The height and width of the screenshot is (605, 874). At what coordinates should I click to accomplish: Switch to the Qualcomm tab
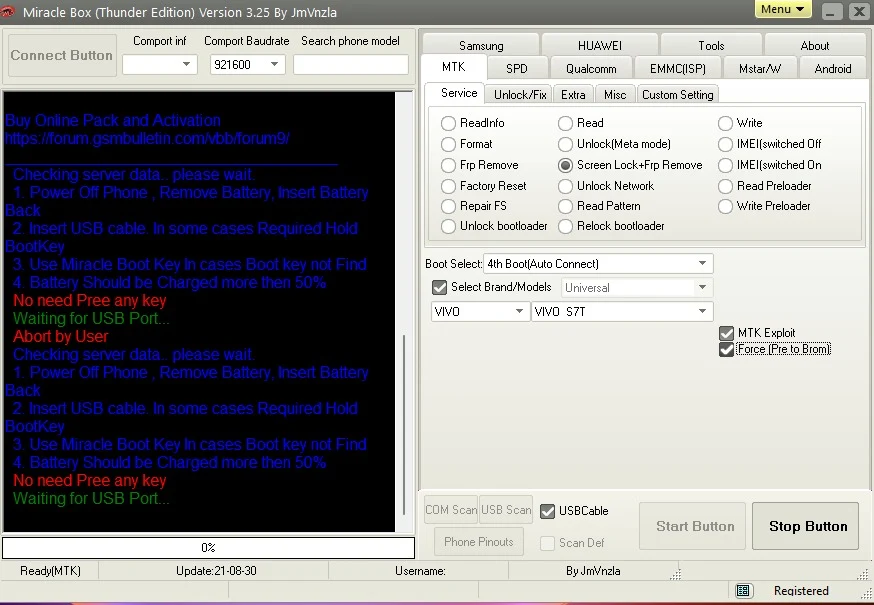591,69
